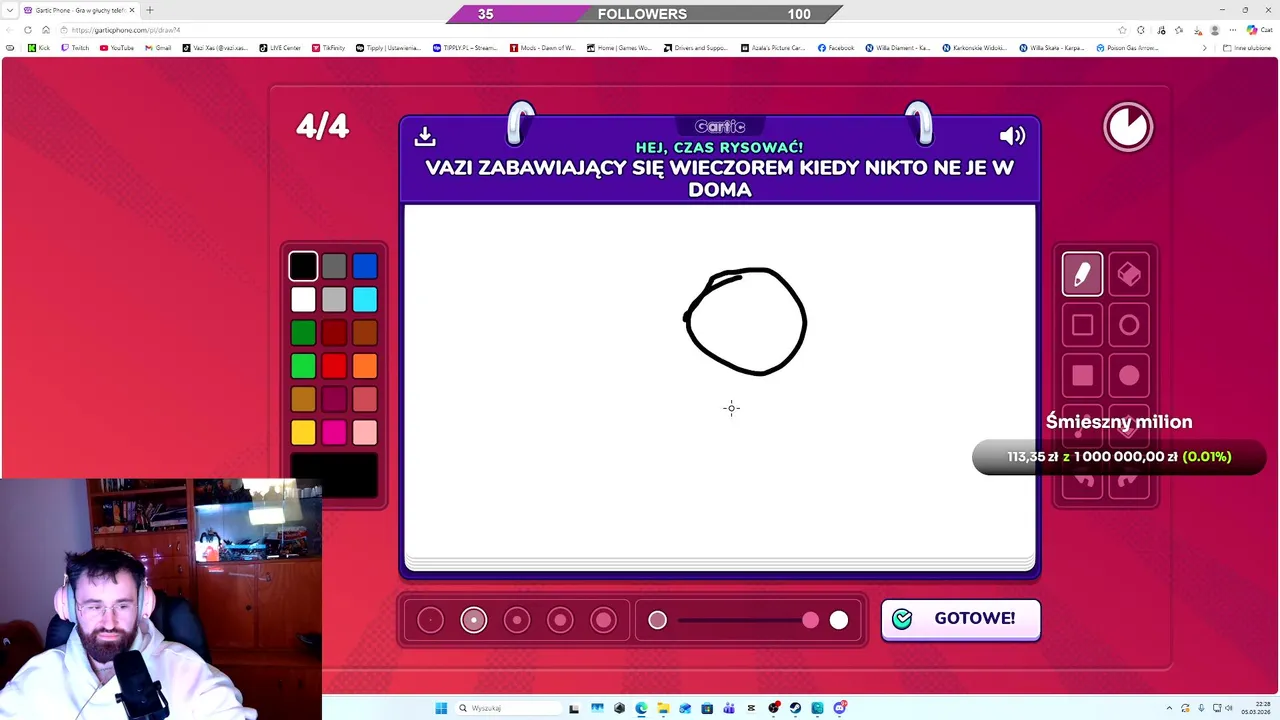Open Microsoft Edge from the taskbar
Image resolution: width=1280 pixels, height=720 pixels.
(x=641, y=708)
